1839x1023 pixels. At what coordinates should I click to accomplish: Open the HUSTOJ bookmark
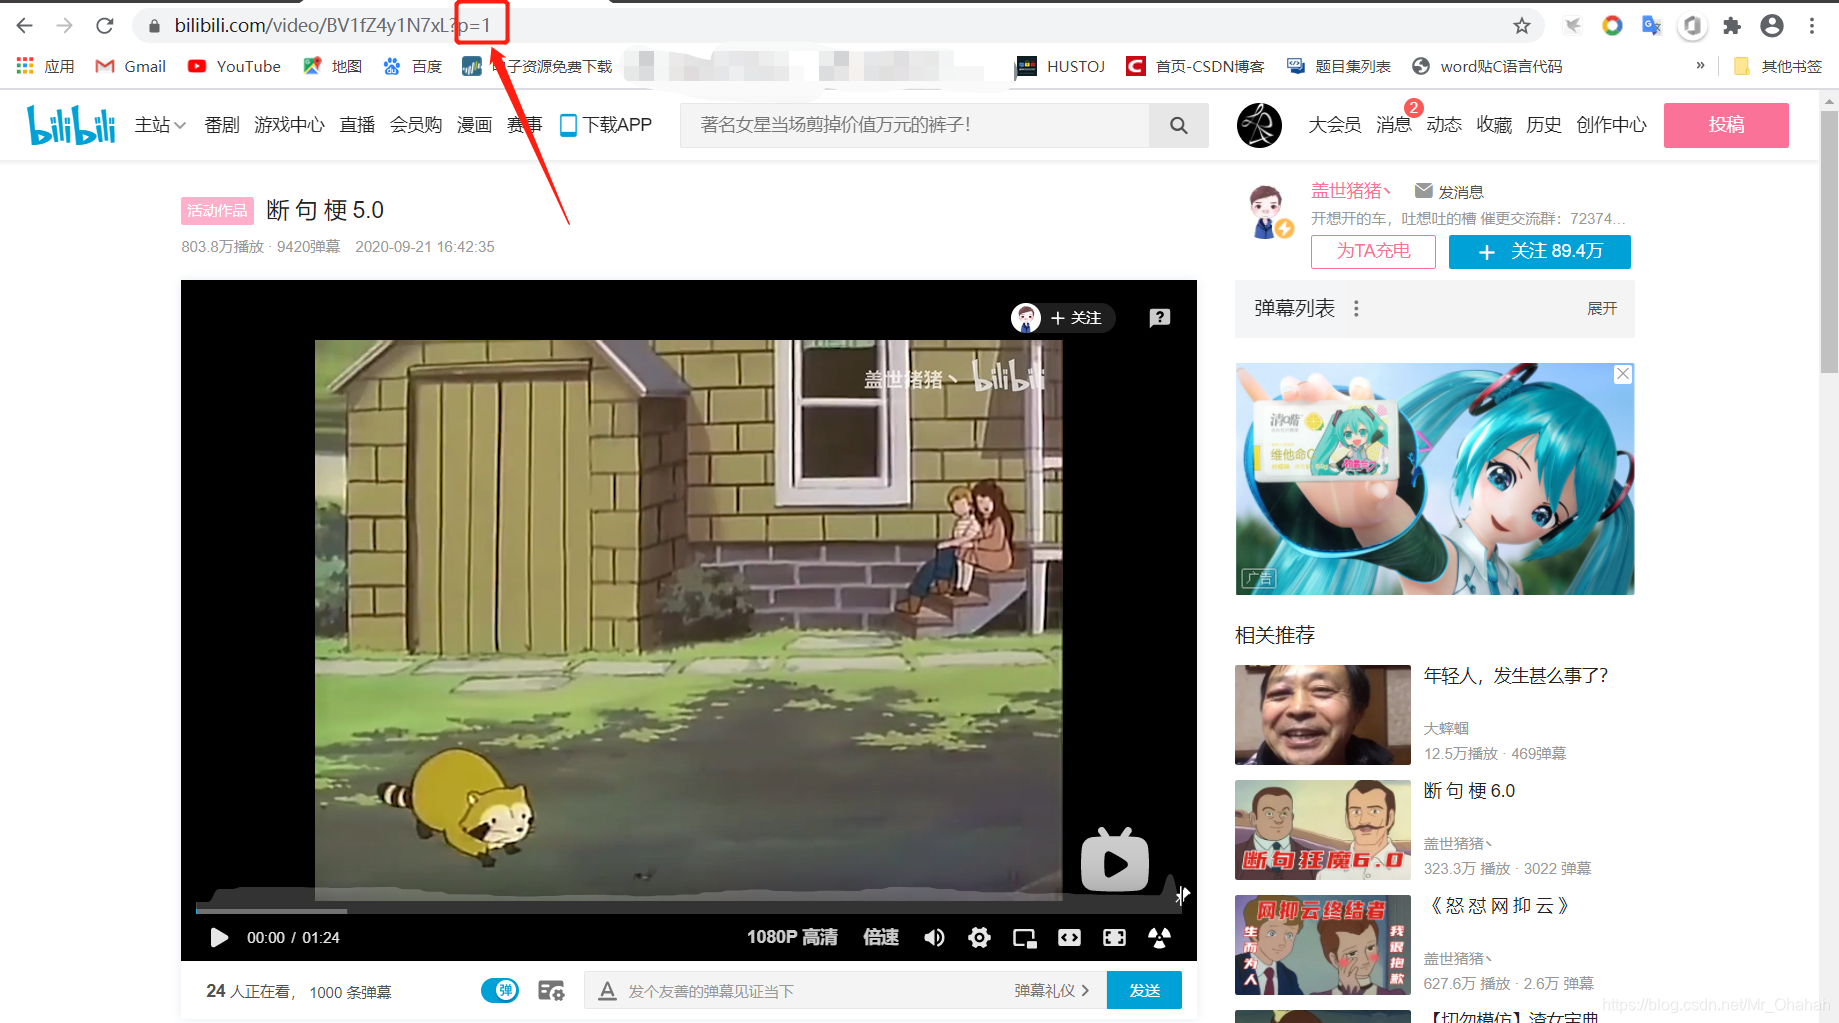coord(1060,66)
